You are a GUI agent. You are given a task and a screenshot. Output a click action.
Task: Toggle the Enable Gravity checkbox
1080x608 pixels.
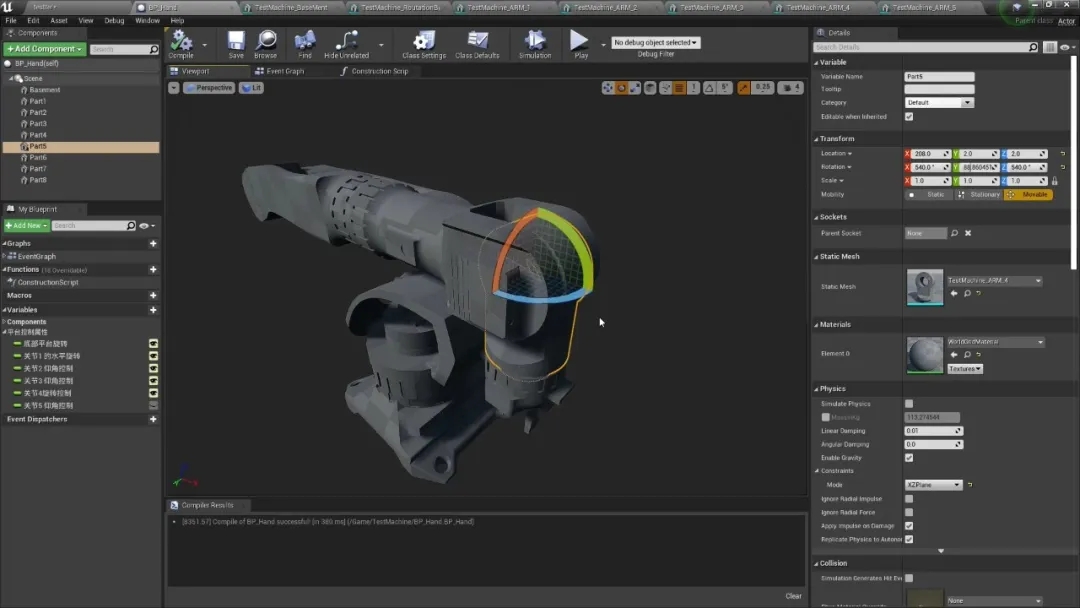pos(908,458)
